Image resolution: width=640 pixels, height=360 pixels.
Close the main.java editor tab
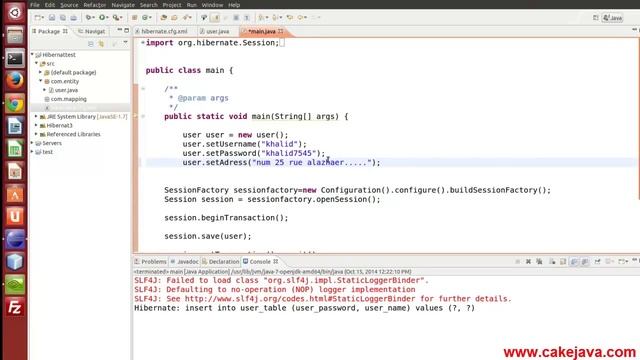280,31
